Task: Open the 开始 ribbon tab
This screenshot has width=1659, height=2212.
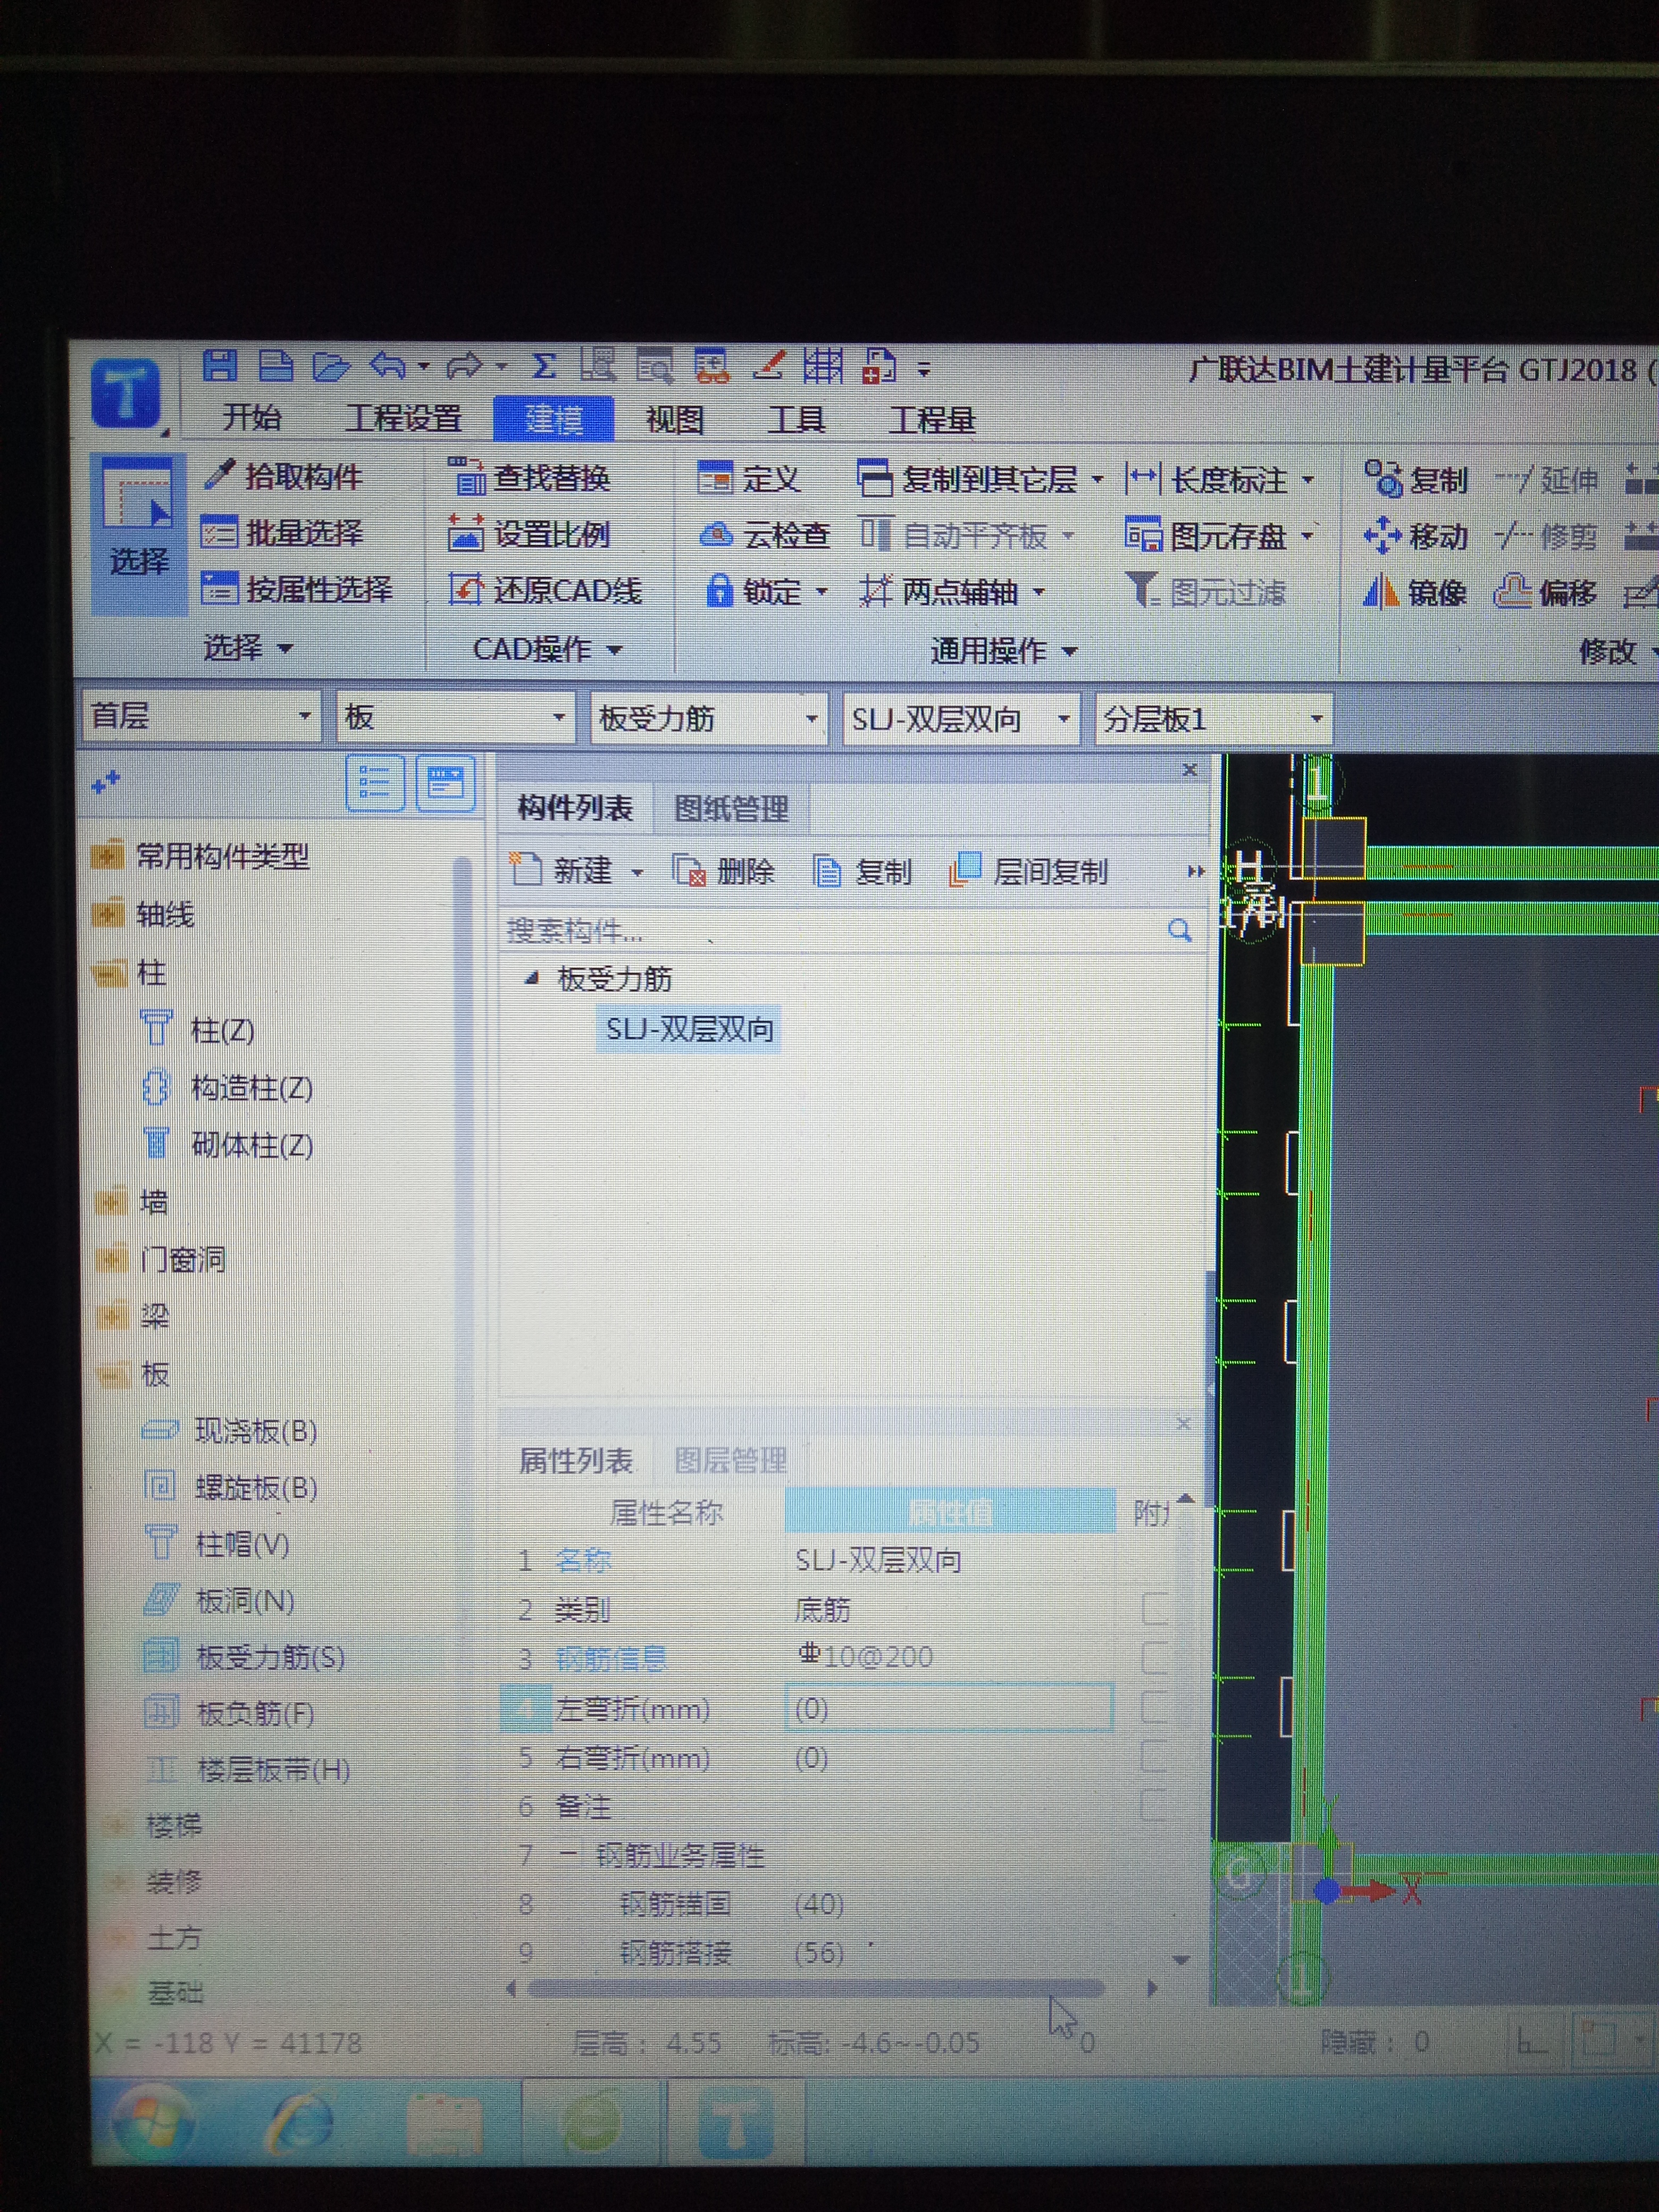Action: [252, 417]
